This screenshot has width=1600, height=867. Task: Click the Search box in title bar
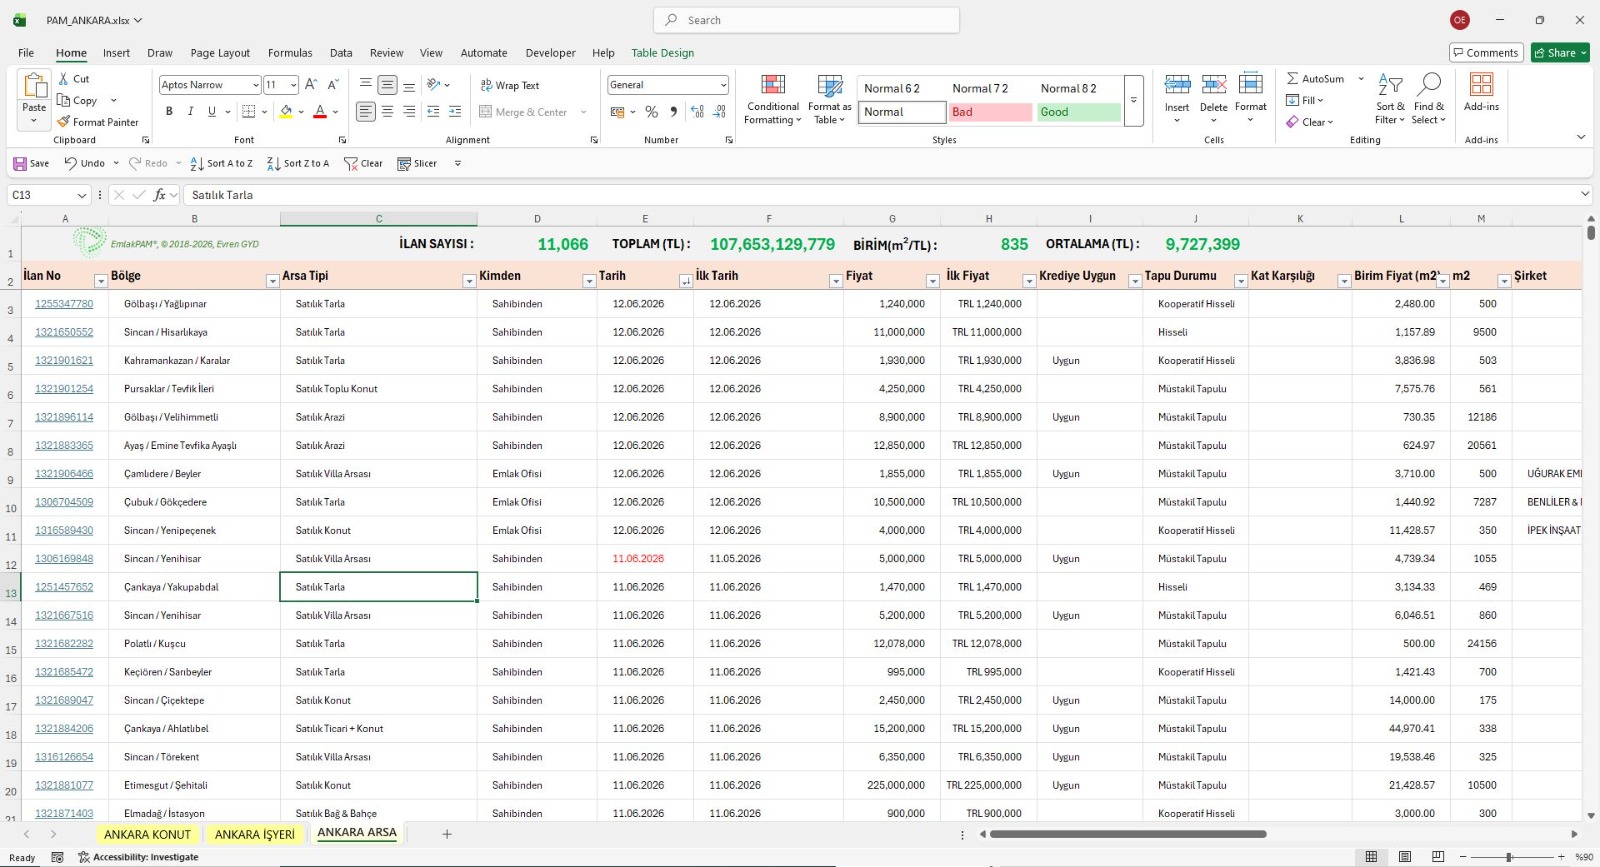point(806,20)
